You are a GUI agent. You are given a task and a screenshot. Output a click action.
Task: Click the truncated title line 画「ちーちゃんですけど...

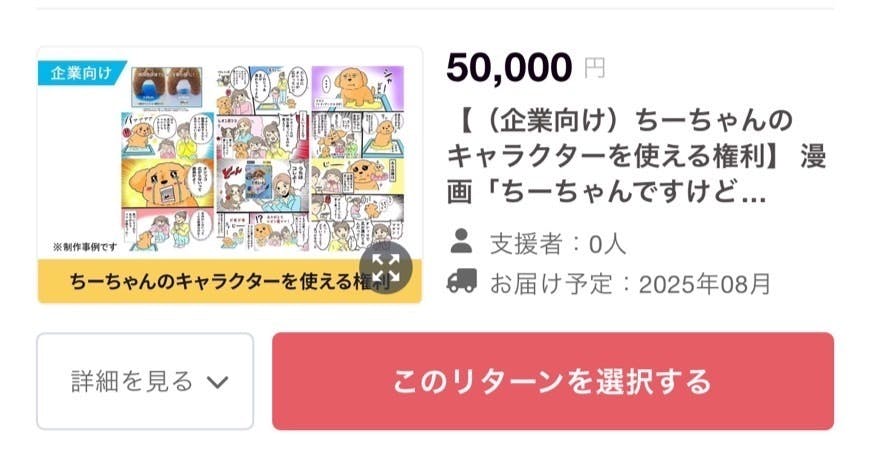pos(606,192)
